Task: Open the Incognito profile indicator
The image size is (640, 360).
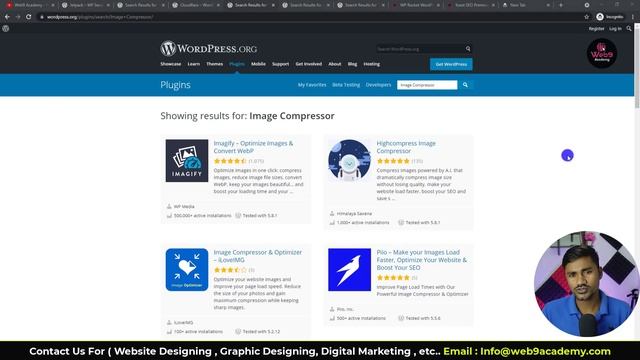Action: point(610,17)
